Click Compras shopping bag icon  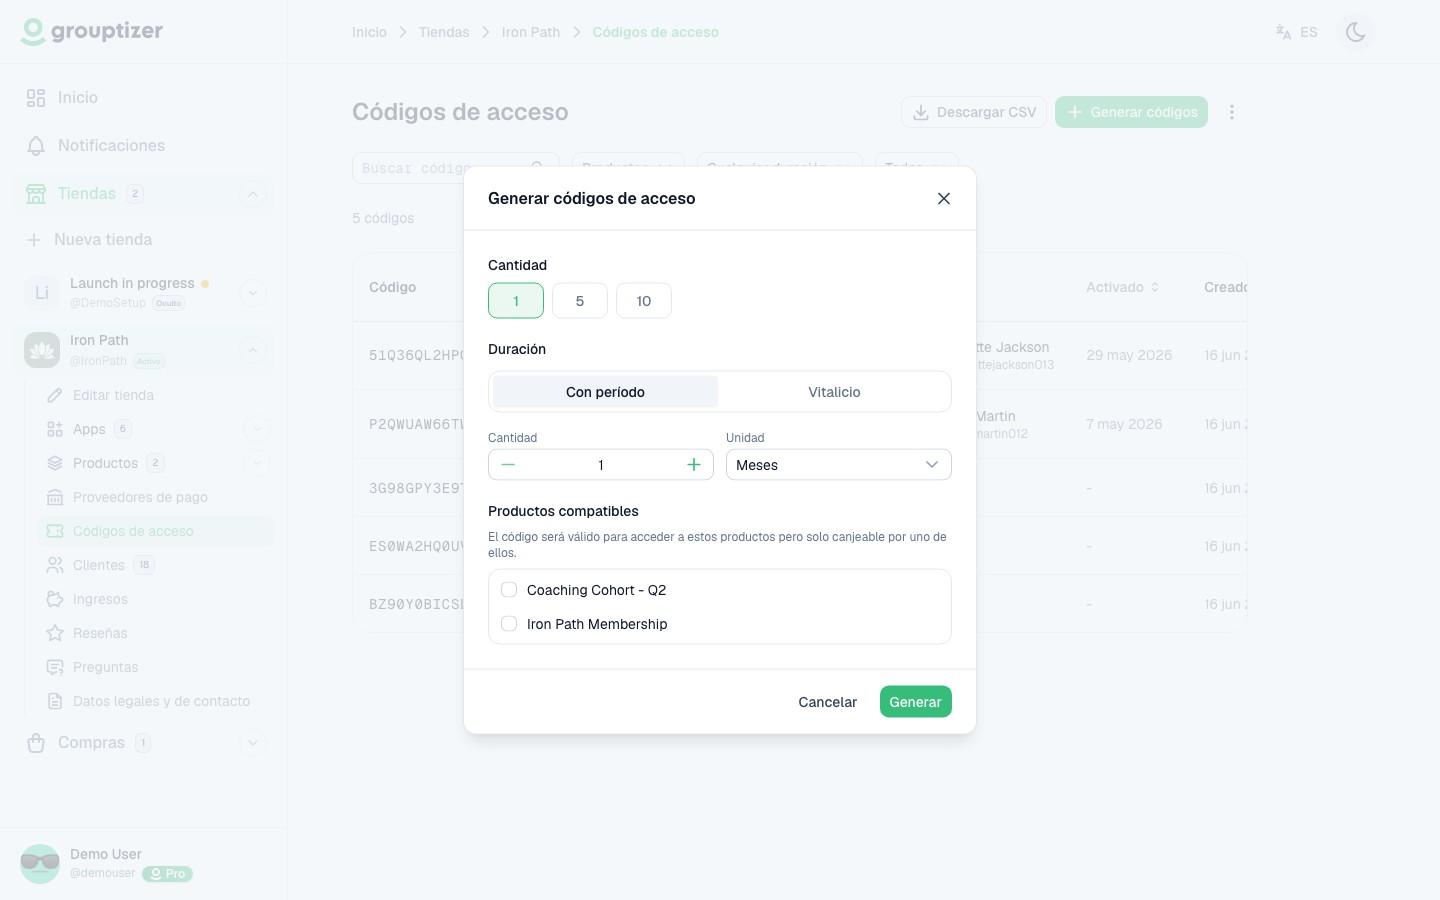(x=36, y=743)
